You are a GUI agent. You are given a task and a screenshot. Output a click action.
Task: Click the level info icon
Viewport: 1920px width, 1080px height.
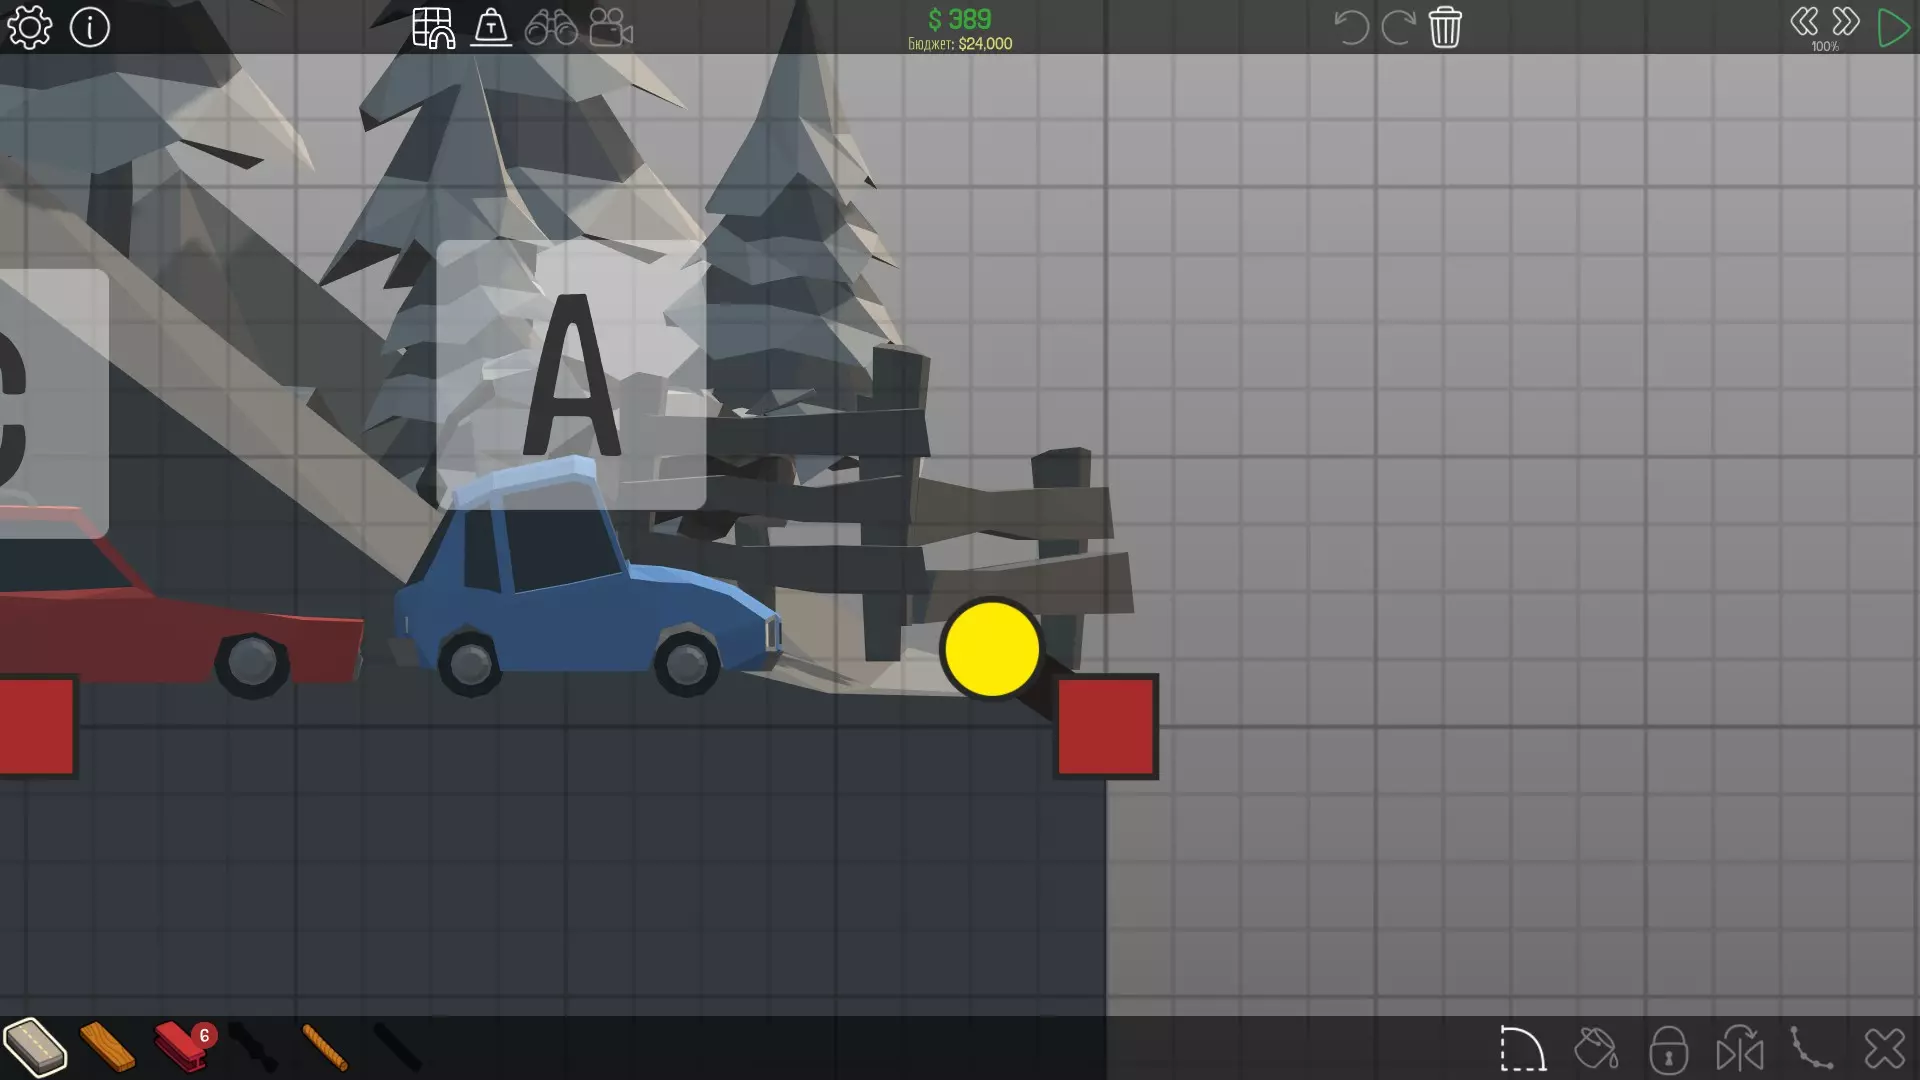89,27
